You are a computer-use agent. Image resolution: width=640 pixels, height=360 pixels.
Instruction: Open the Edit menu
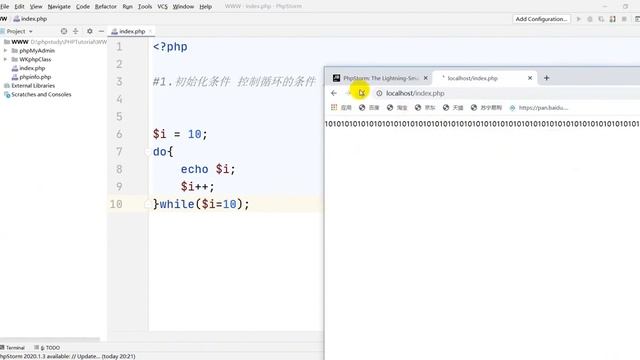[19, 7]
